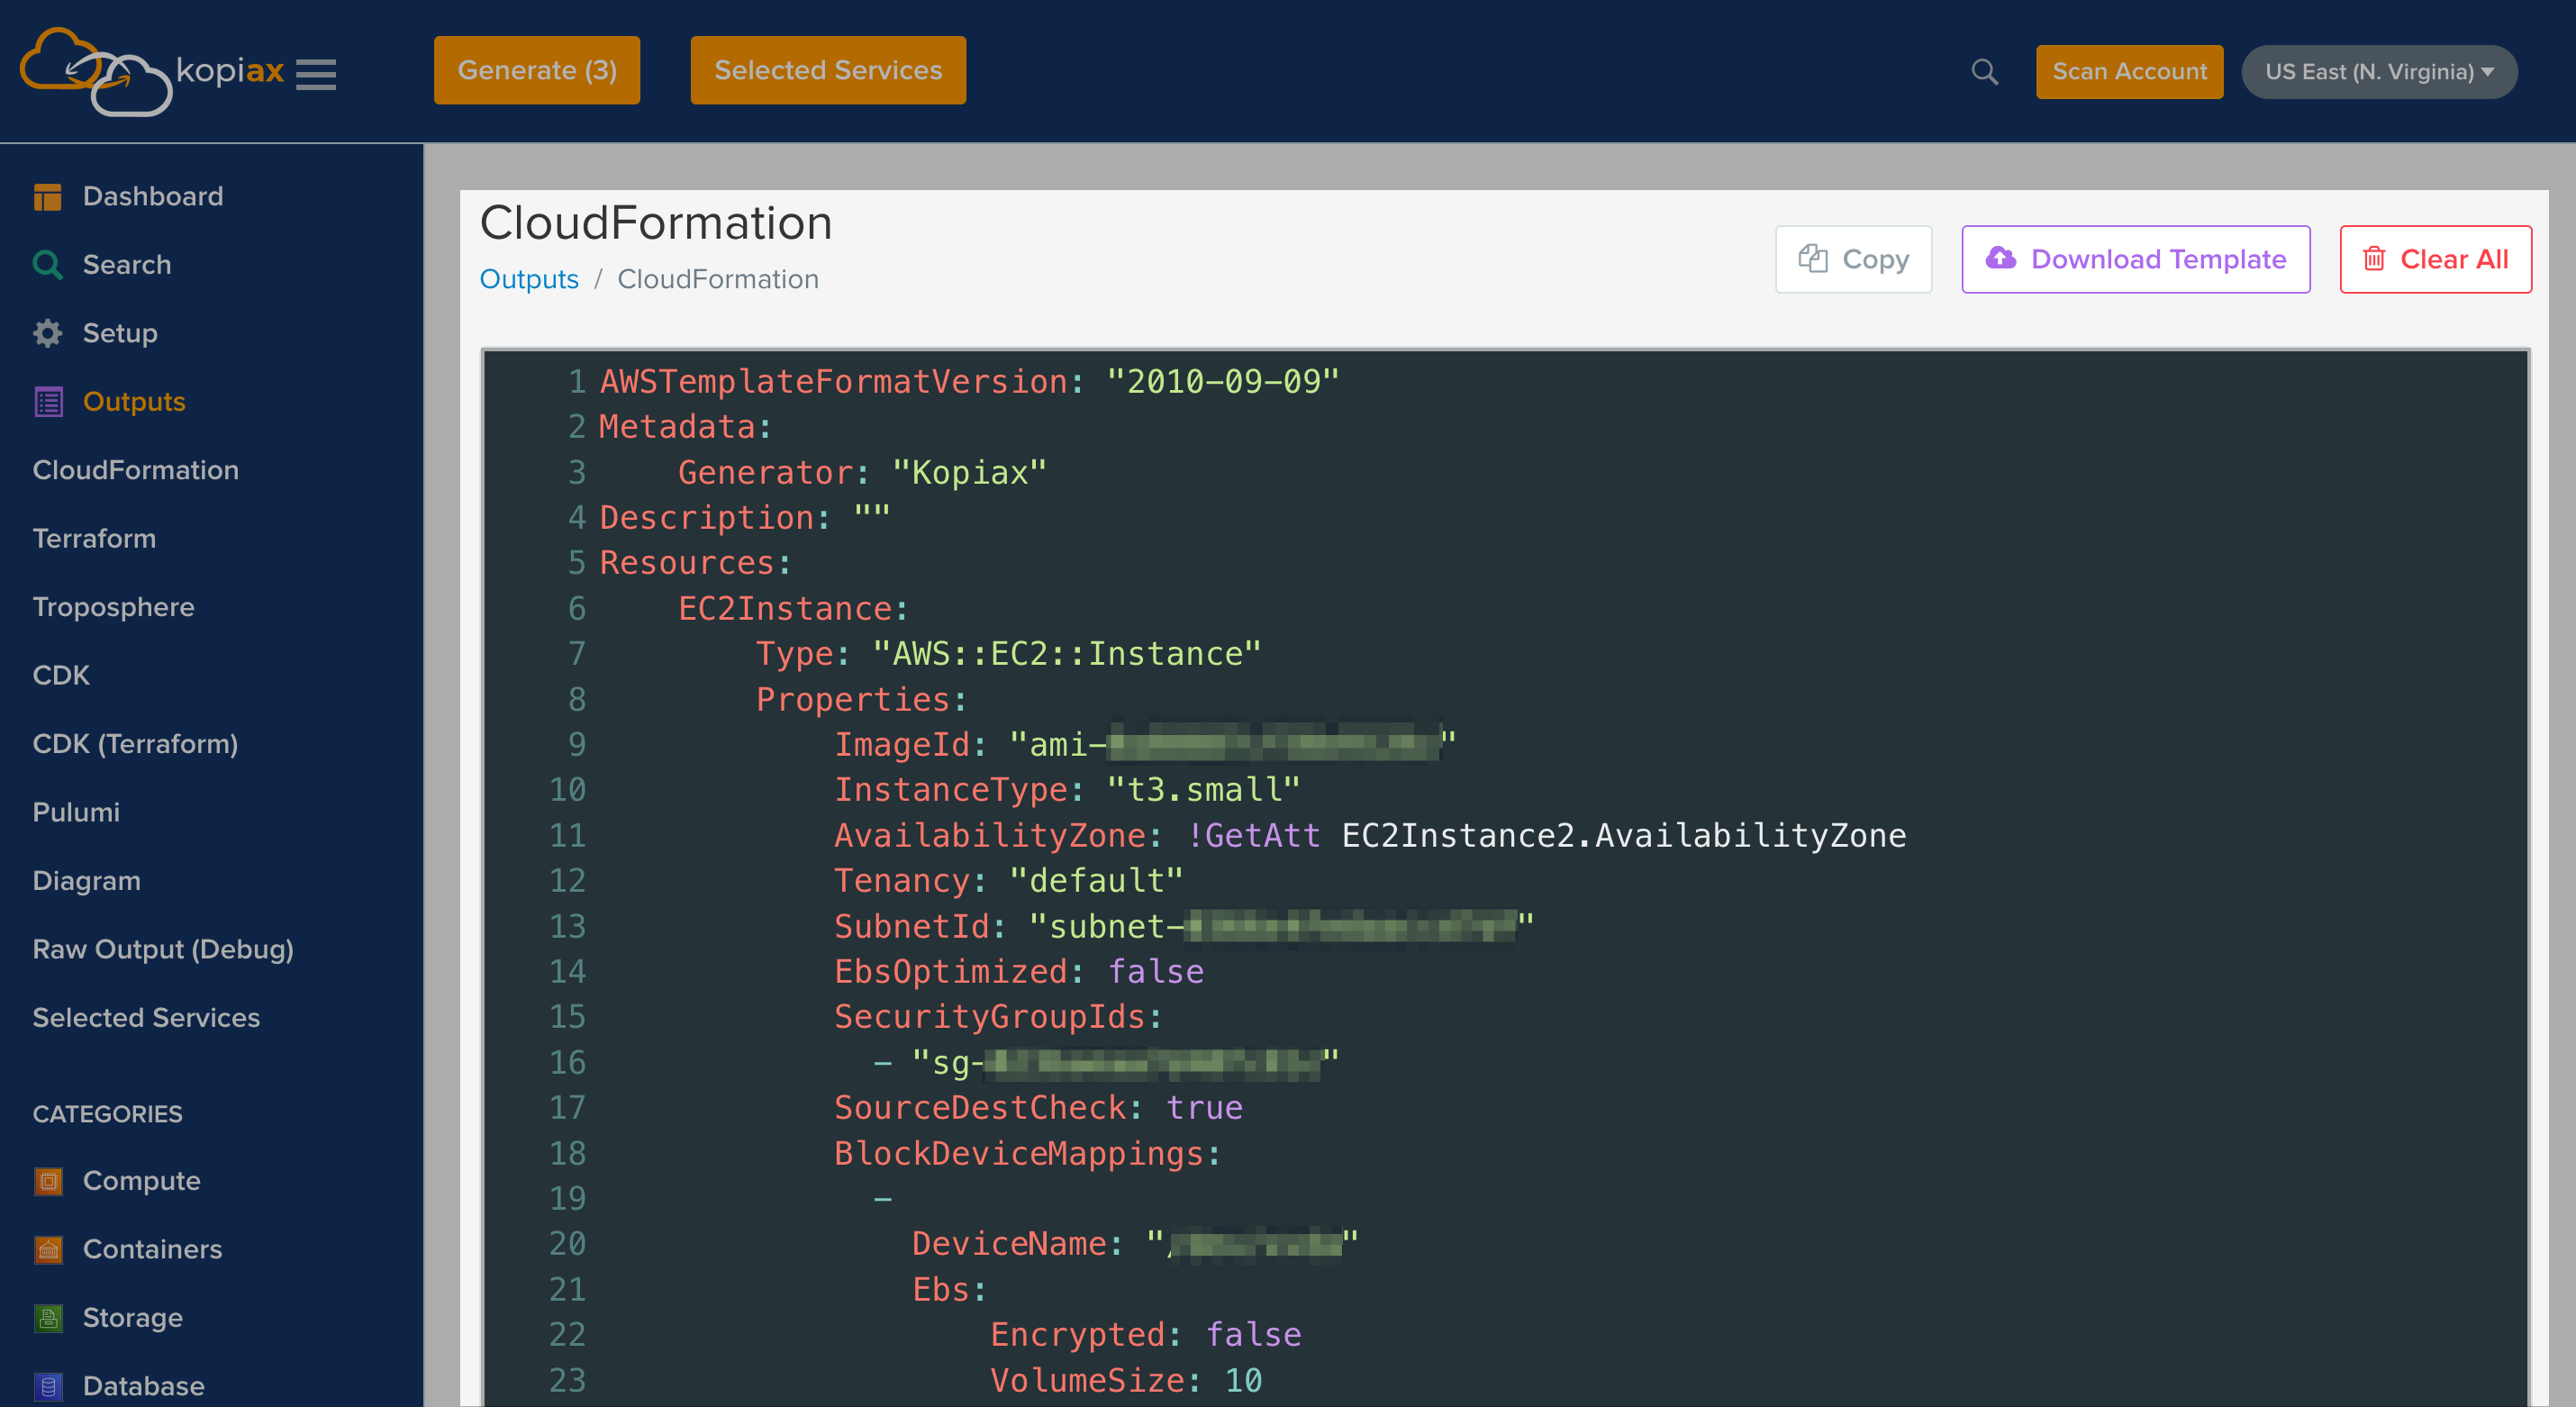The width and height of the screenshot is (2576, 1407).
Task: Open the Storage category
Action: tap(132, 1318)
